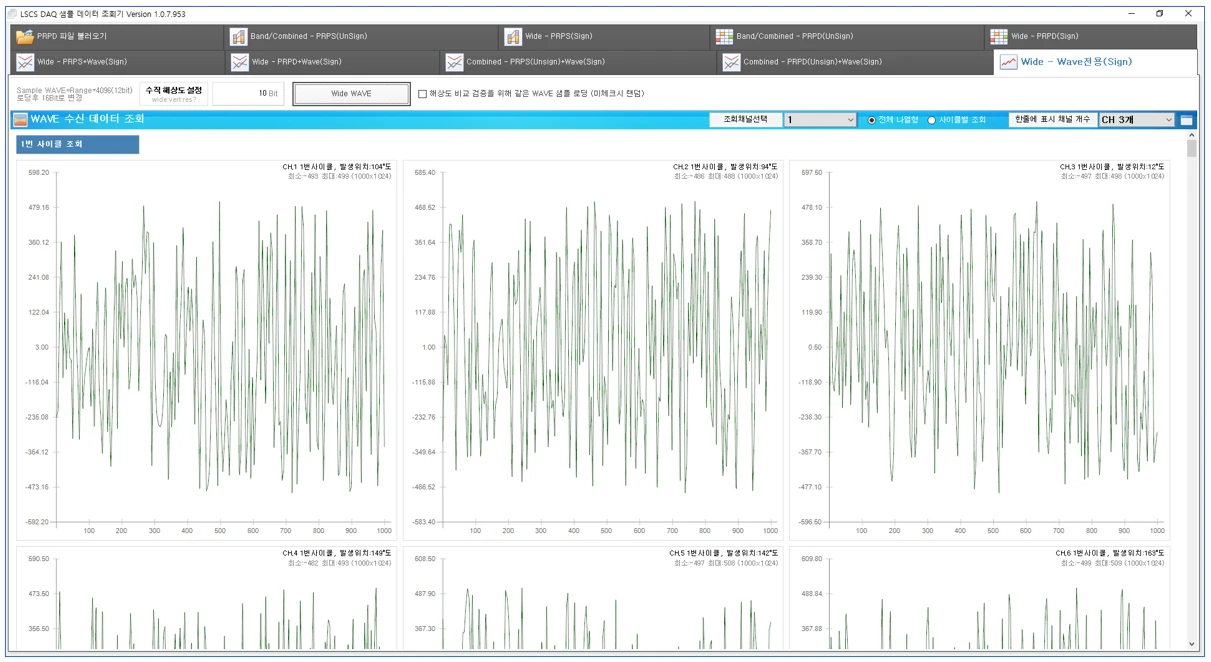Click the CH.2 waveform chart
The width and height of the screenshot is (1211, 662).
point(593,350)
